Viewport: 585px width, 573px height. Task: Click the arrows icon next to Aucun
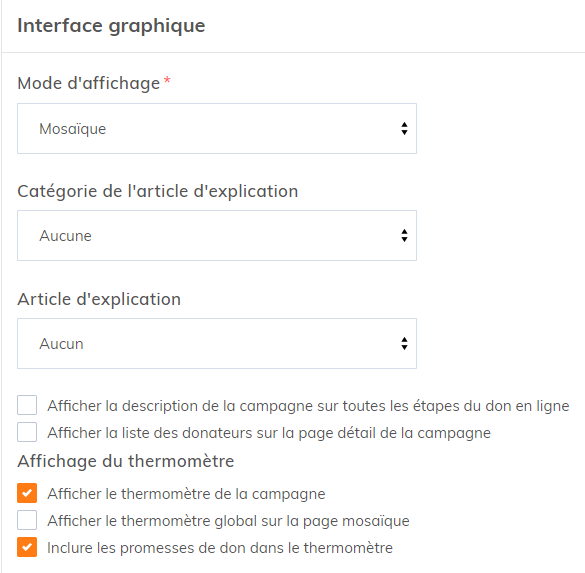(404, 344)
